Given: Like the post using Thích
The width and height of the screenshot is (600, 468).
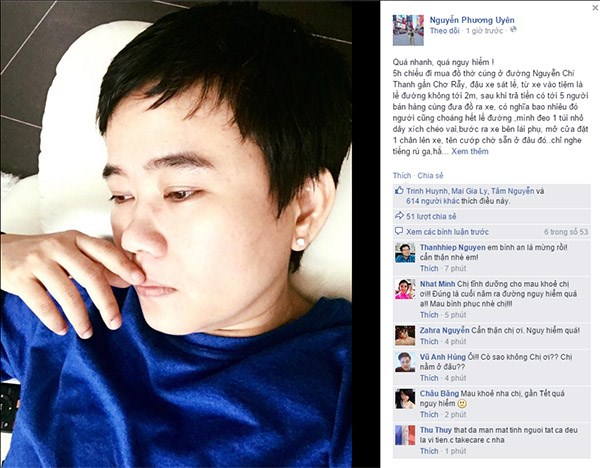Looking at the screenshot, I should [401, 175].
